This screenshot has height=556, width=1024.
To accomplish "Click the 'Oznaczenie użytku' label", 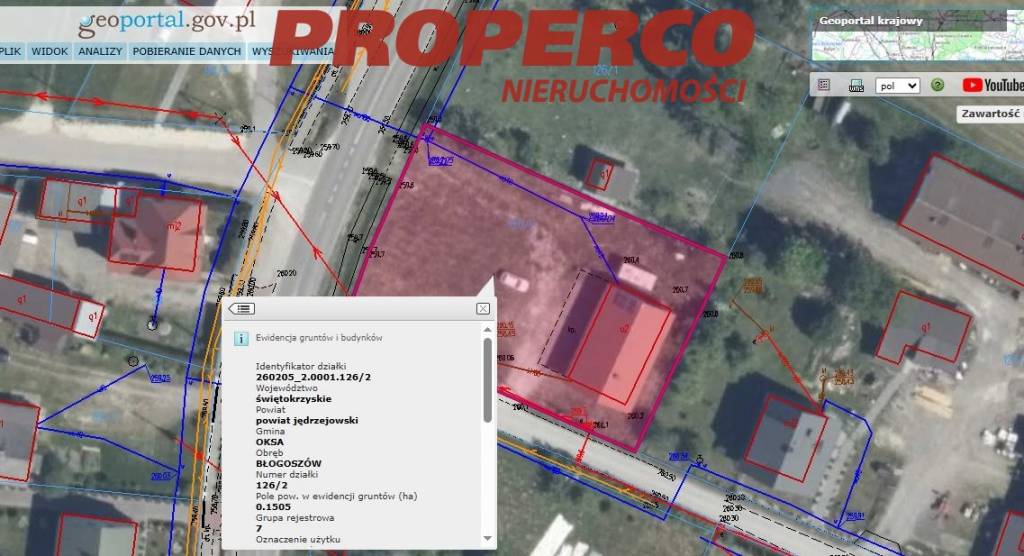I will [298, 539].
